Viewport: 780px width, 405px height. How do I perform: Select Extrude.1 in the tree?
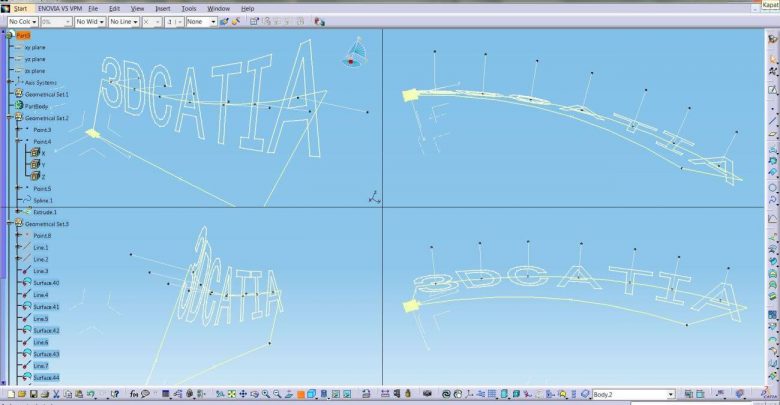click(x=45, y=212)
